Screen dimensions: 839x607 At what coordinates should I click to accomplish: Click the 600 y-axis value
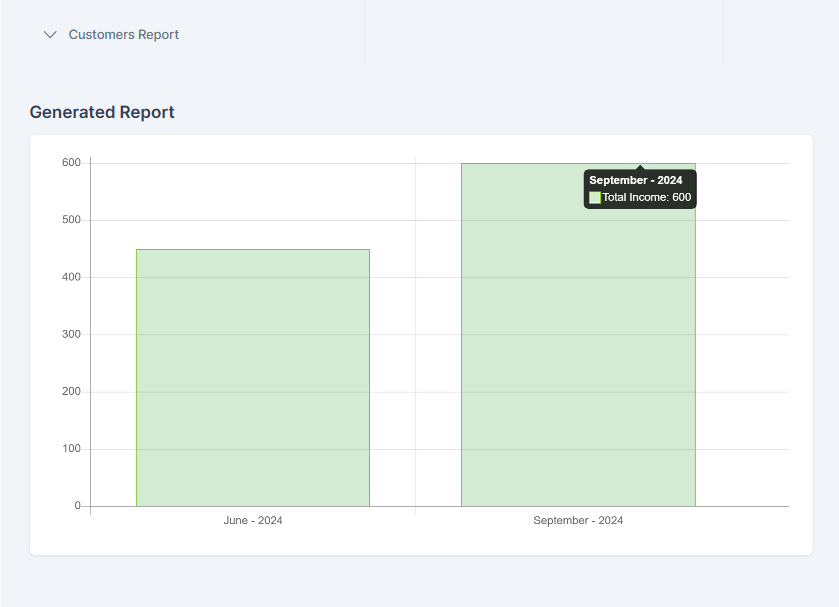click(70, 162)
